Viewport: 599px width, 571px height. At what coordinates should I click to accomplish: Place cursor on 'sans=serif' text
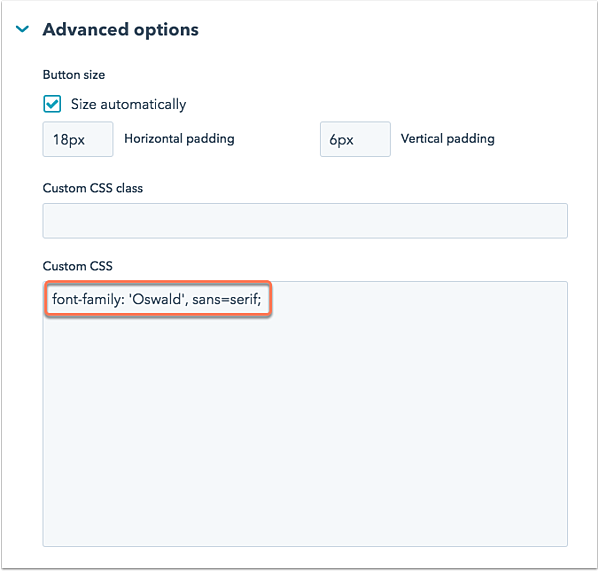point(224,299)
